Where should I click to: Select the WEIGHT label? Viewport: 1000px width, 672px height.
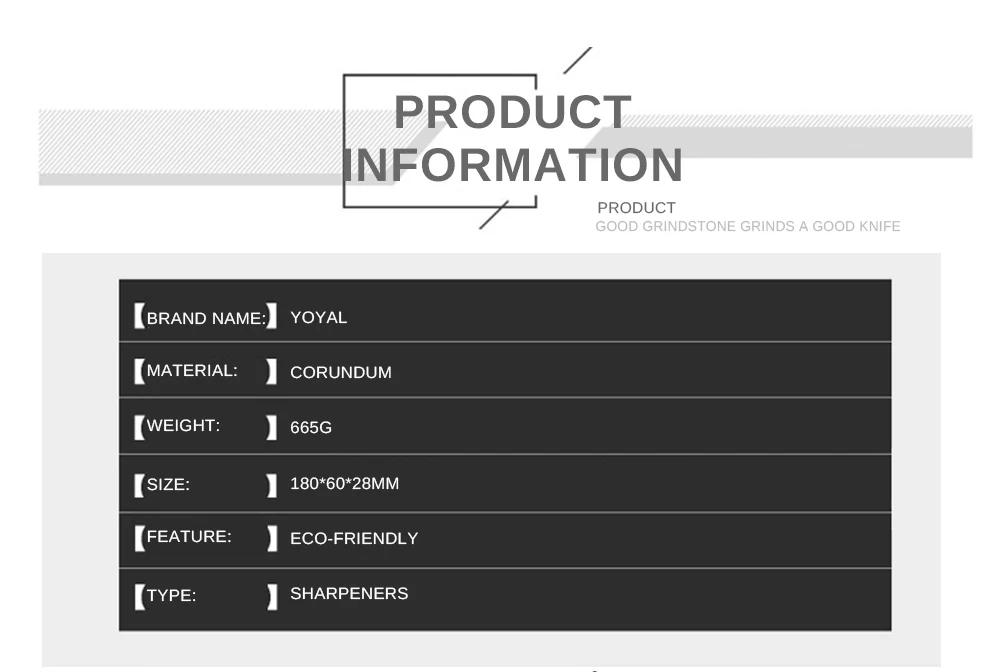[183, 425]
